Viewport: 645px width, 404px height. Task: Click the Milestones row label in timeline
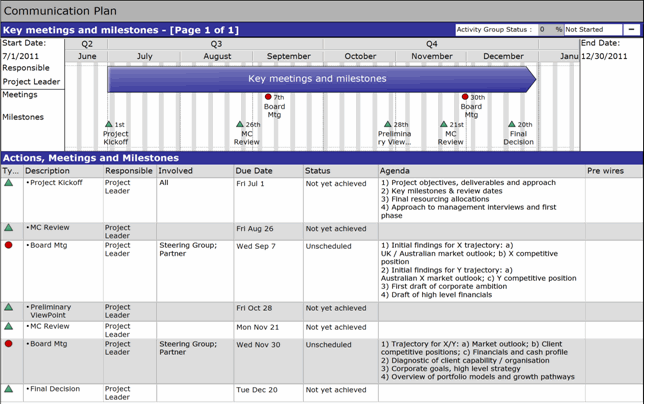click(23, 117)
